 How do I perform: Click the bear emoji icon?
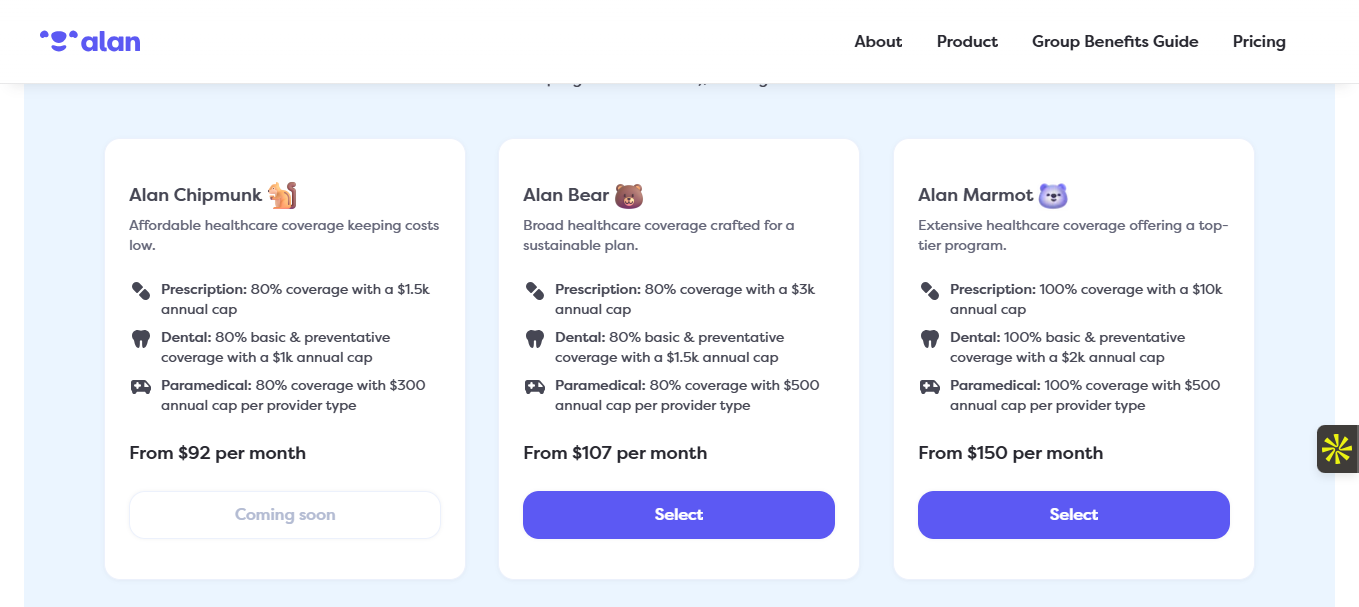[x=629, y=195]
